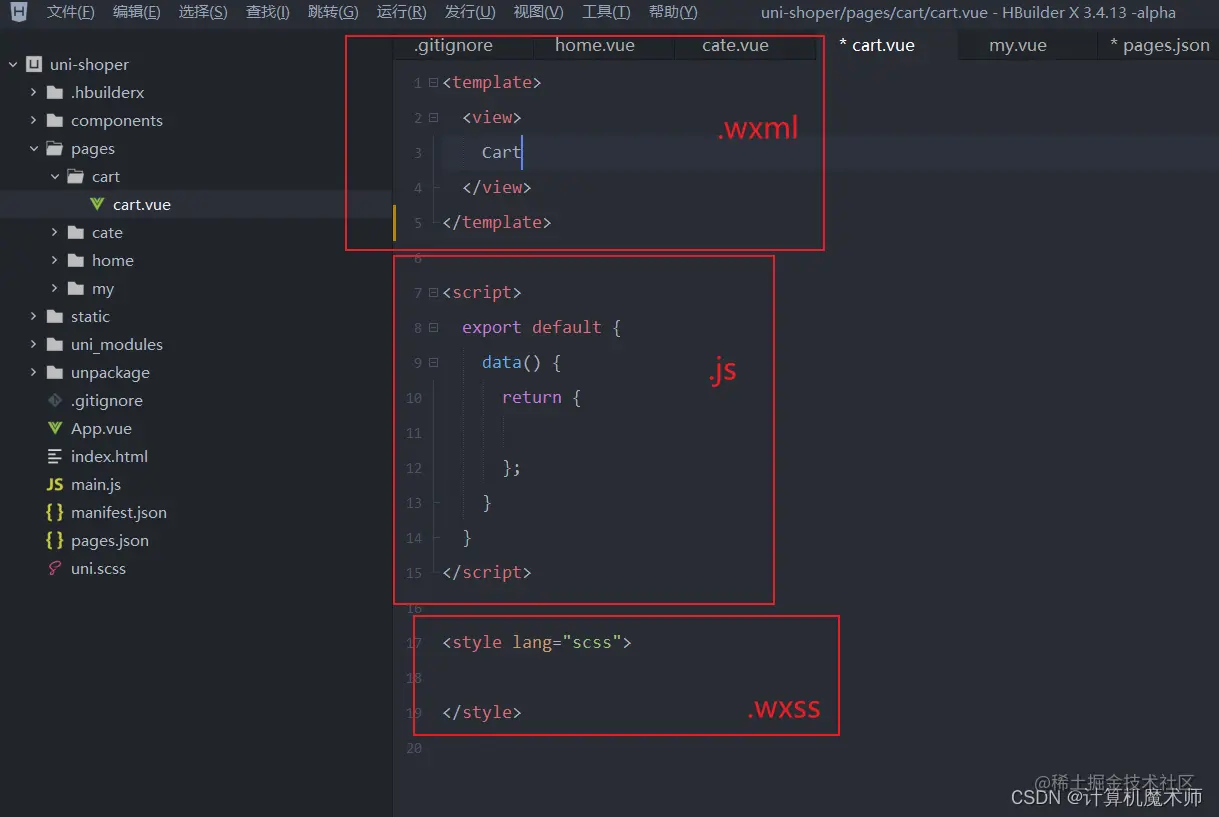The width and height of the screenshot is (1219, 817).
Task: Expand the components folder chevron
Action: (x=33, y=121)
